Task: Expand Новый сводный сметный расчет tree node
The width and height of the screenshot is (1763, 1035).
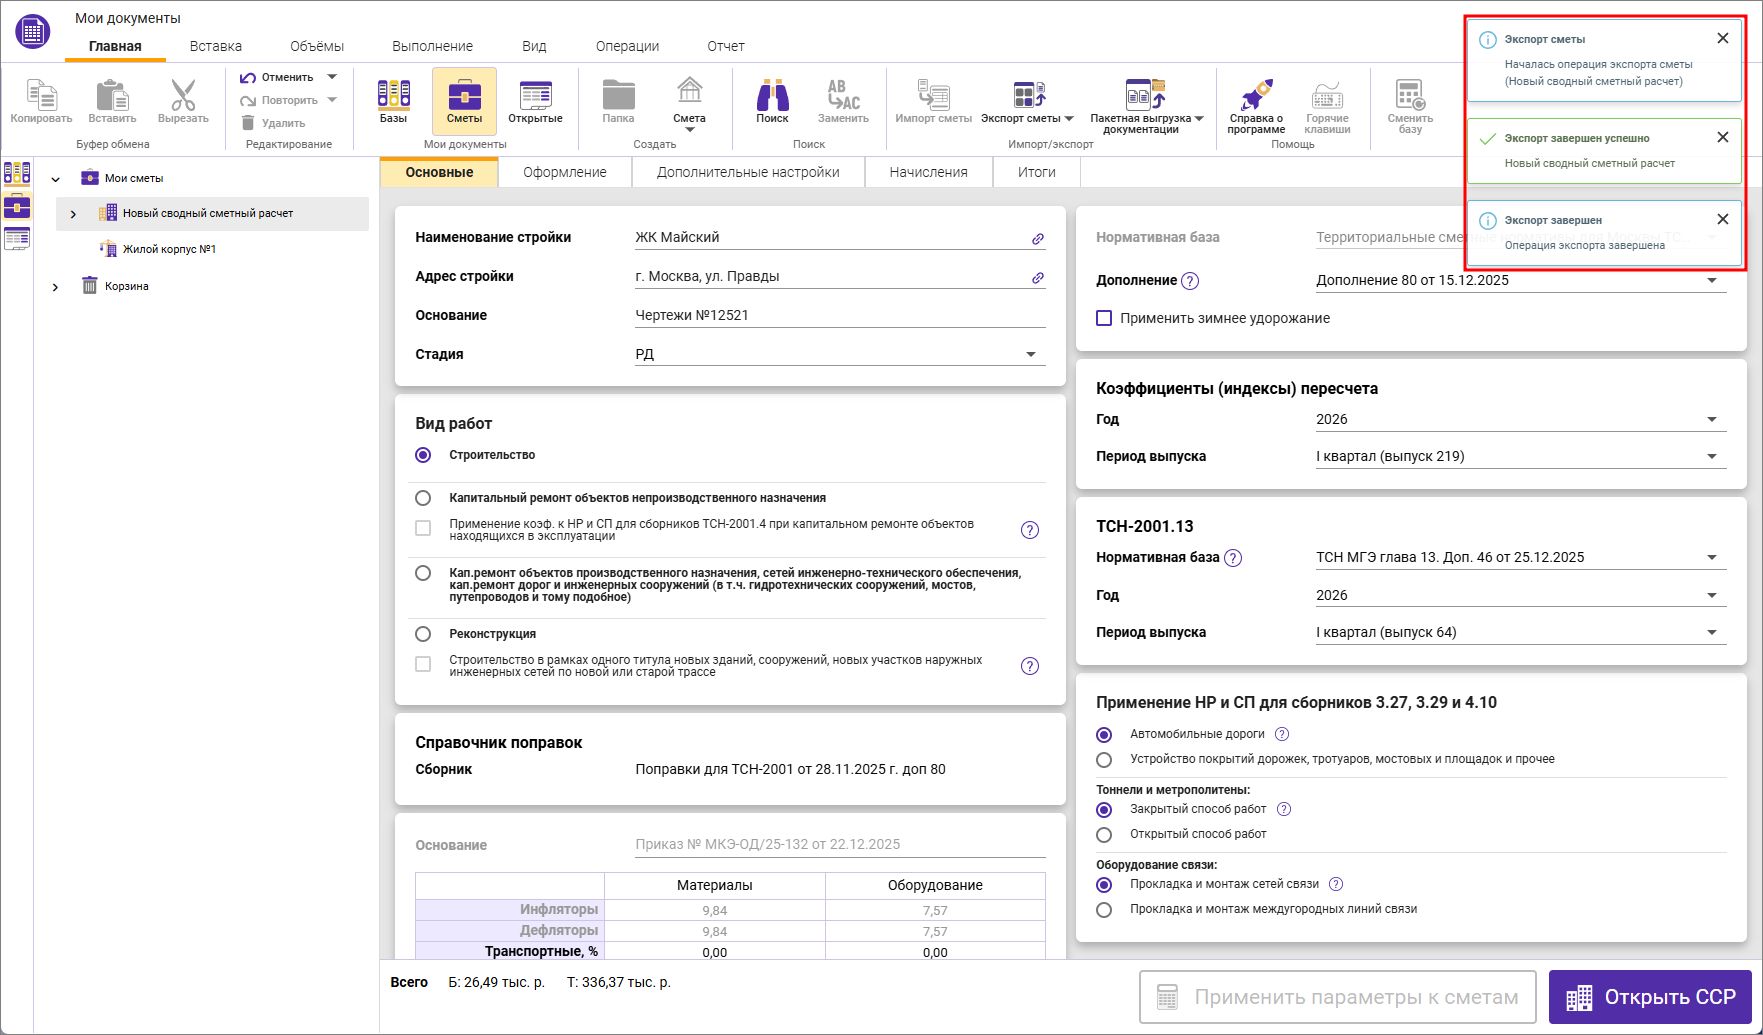Action: tap(73, 214)
